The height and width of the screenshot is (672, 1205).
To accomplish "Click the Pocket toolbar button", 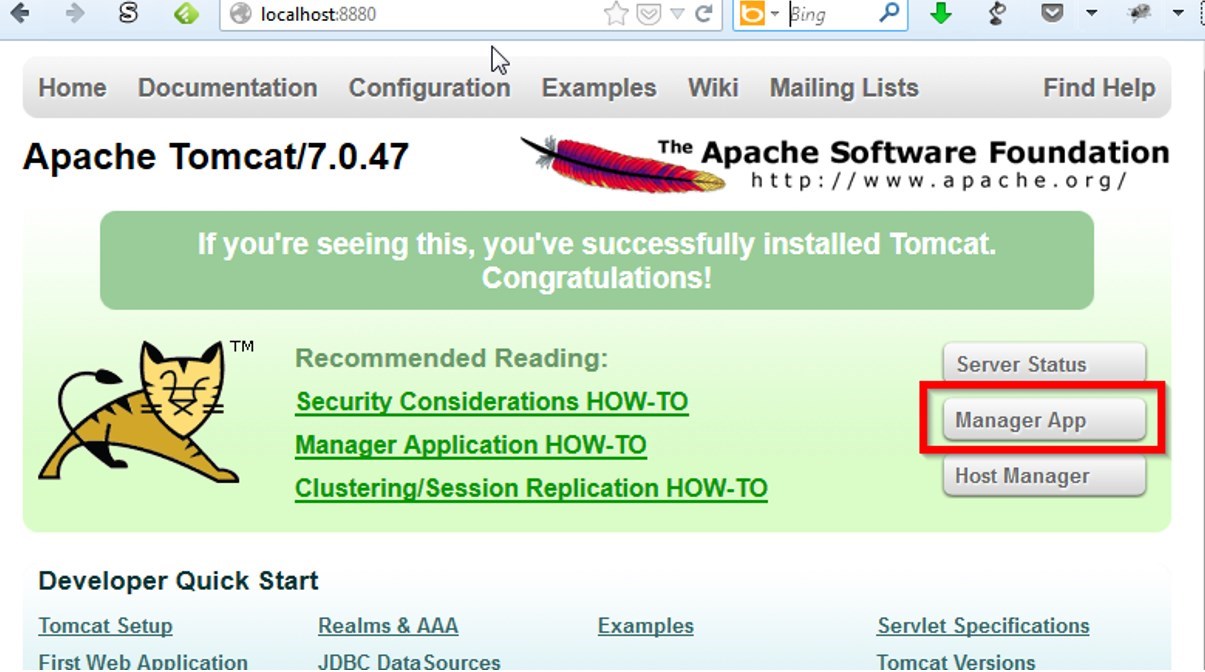I will [x=1052, y=13].
